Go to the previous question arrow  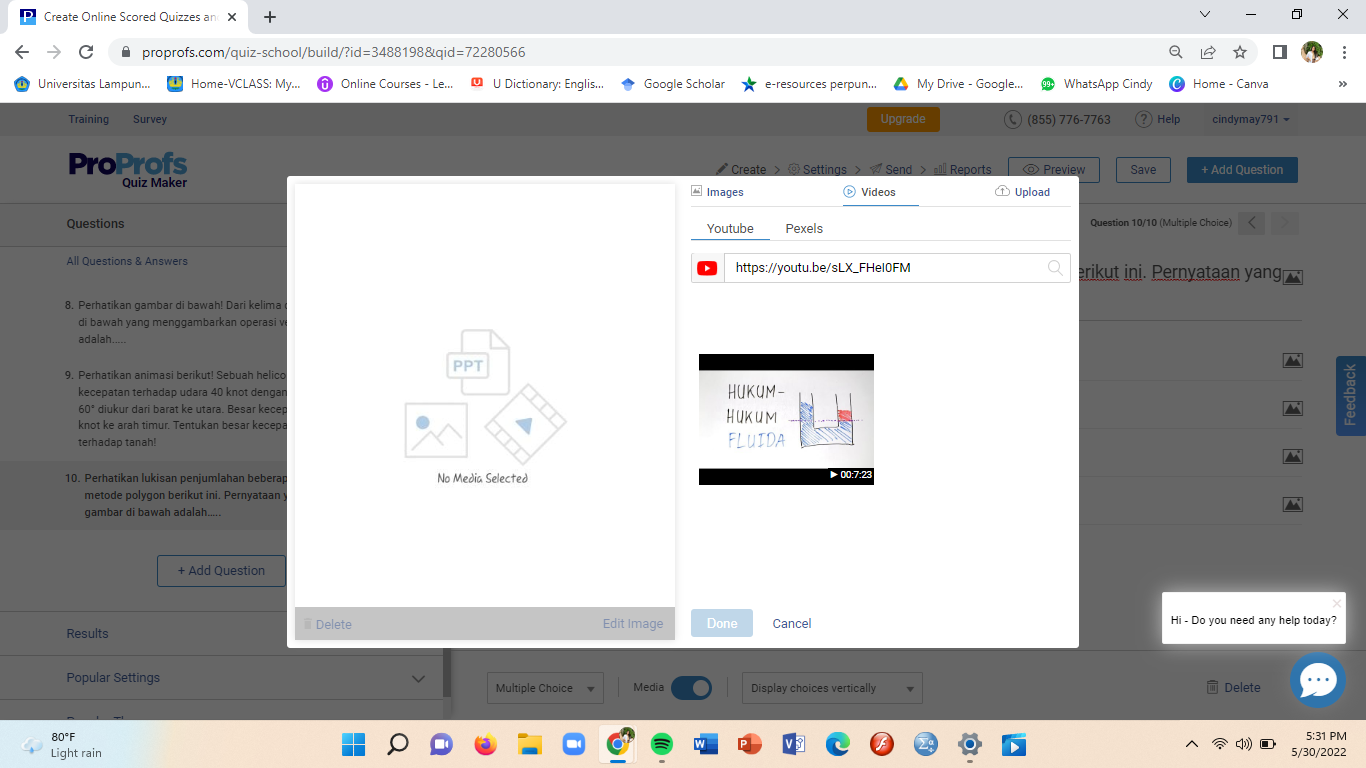(x=1252, y=223)
